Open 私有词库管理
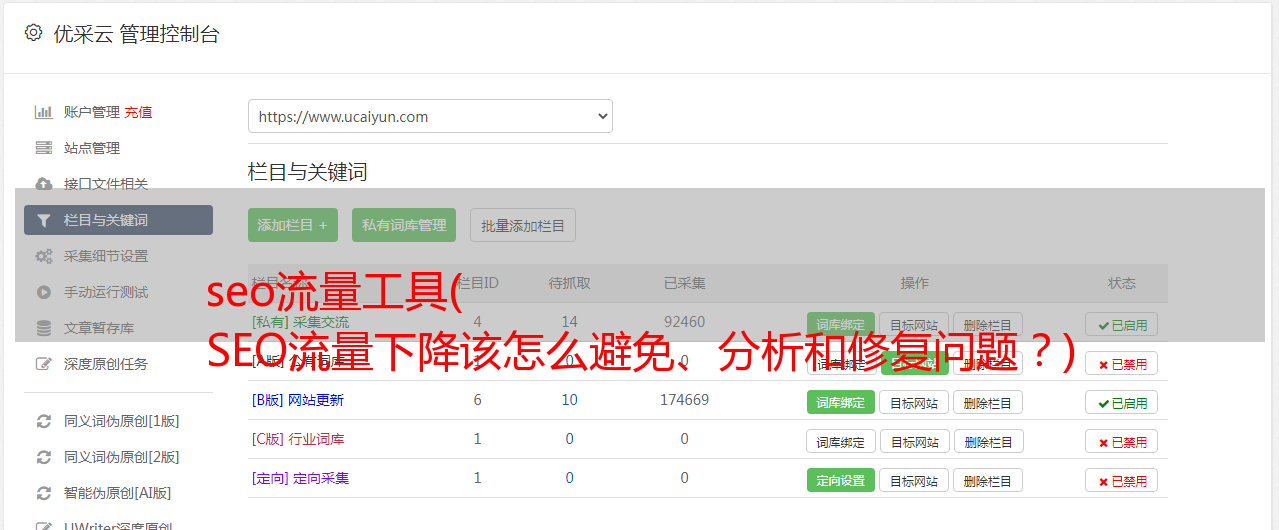Screen dimensions: 1279x530 tap(404, 225)
